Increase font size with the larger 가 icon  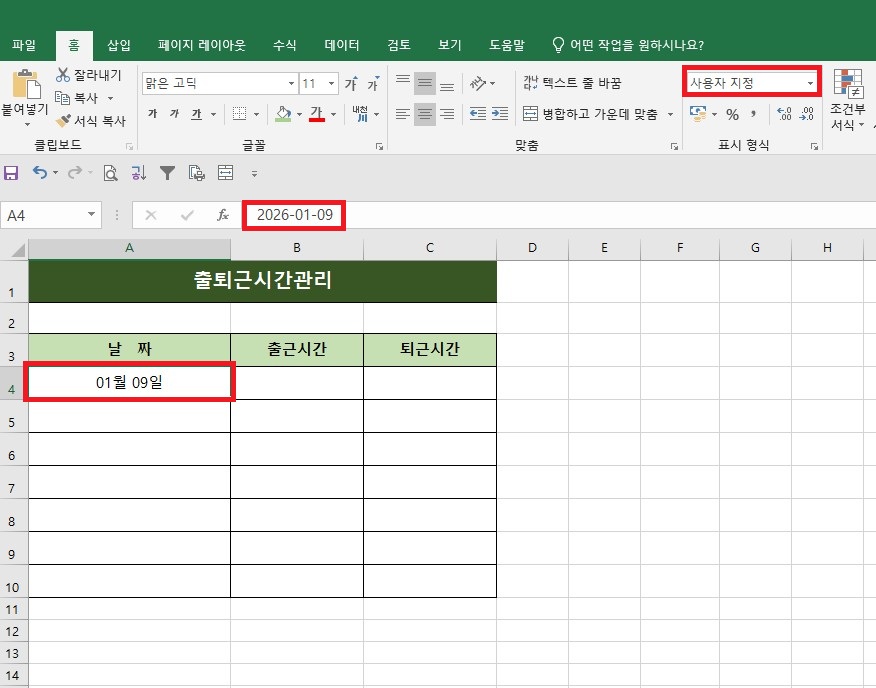point(351,84)
